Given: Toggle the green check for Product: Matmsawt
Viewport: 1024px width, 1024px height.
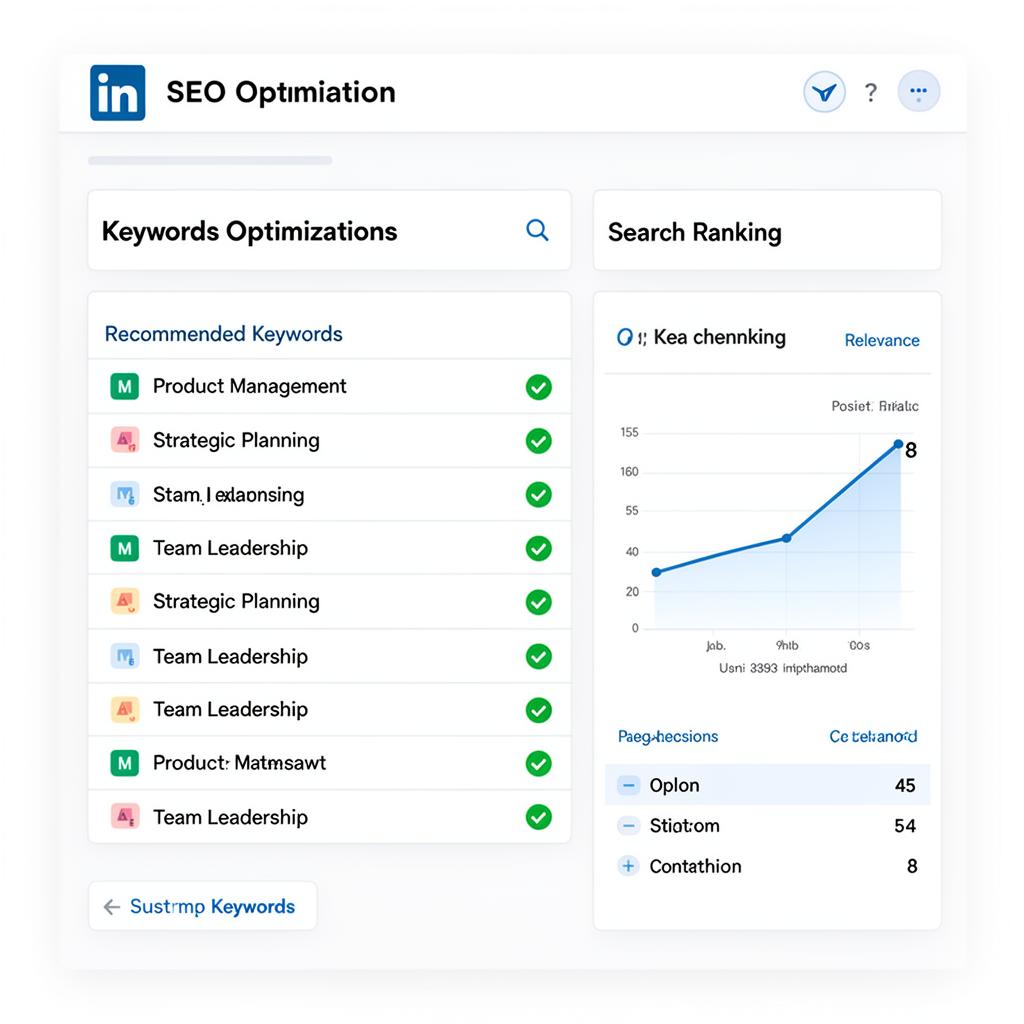Looking at the screenshot, I should (539, 763).
